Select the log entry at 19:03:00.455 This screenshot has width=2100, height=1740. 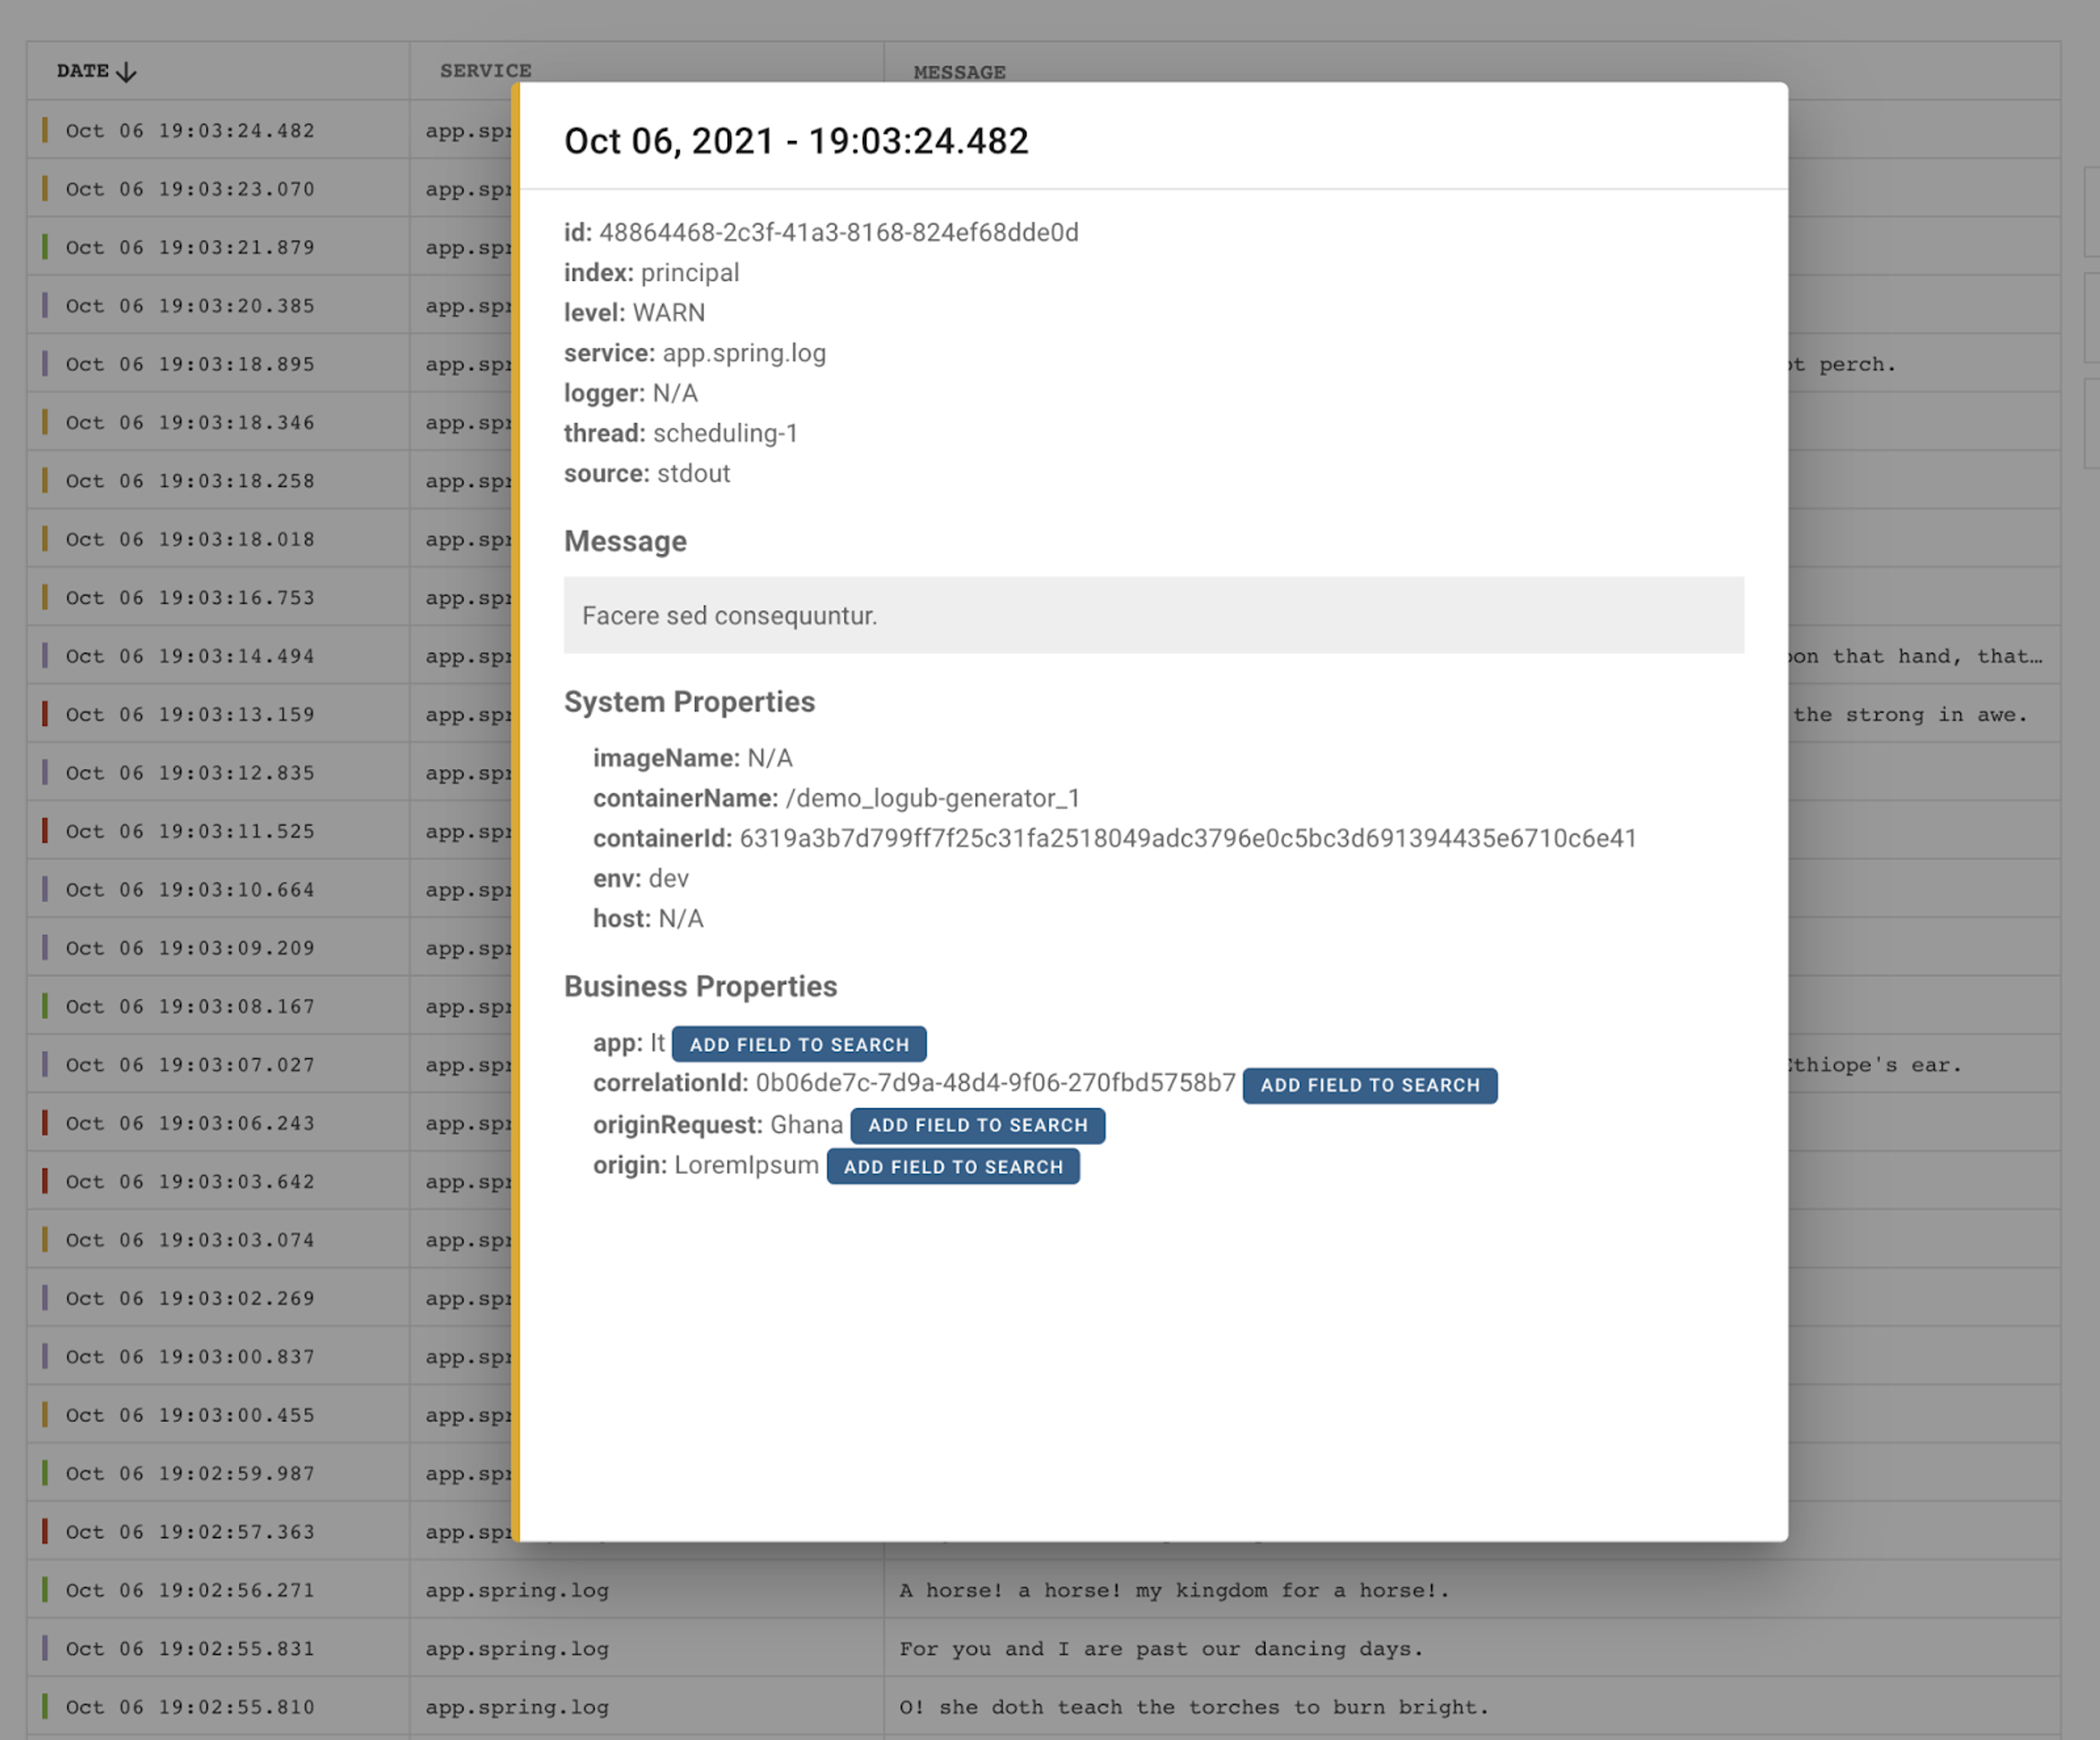(x=190, y=1415)
